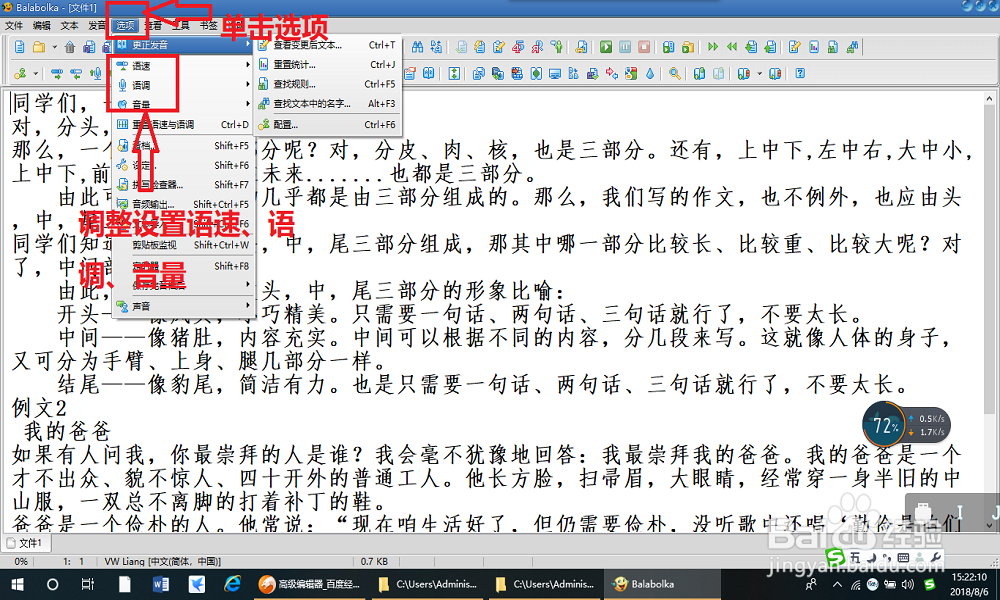This screenshot has width=1000, height=600.
Task: Choose 查找文本中的名字... in submenu
Action: (328, 103)
